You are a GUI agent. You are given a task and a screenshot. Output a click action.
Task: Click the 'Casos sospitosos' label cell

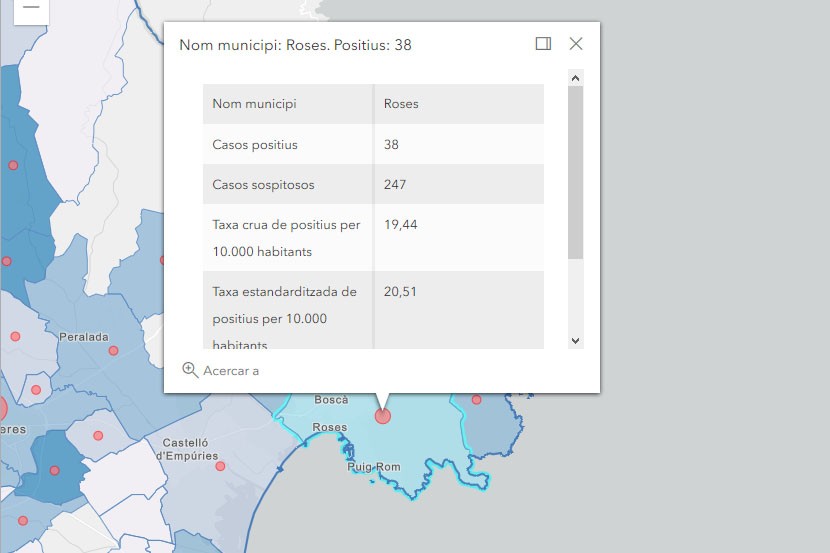click(x=288, y=184)
